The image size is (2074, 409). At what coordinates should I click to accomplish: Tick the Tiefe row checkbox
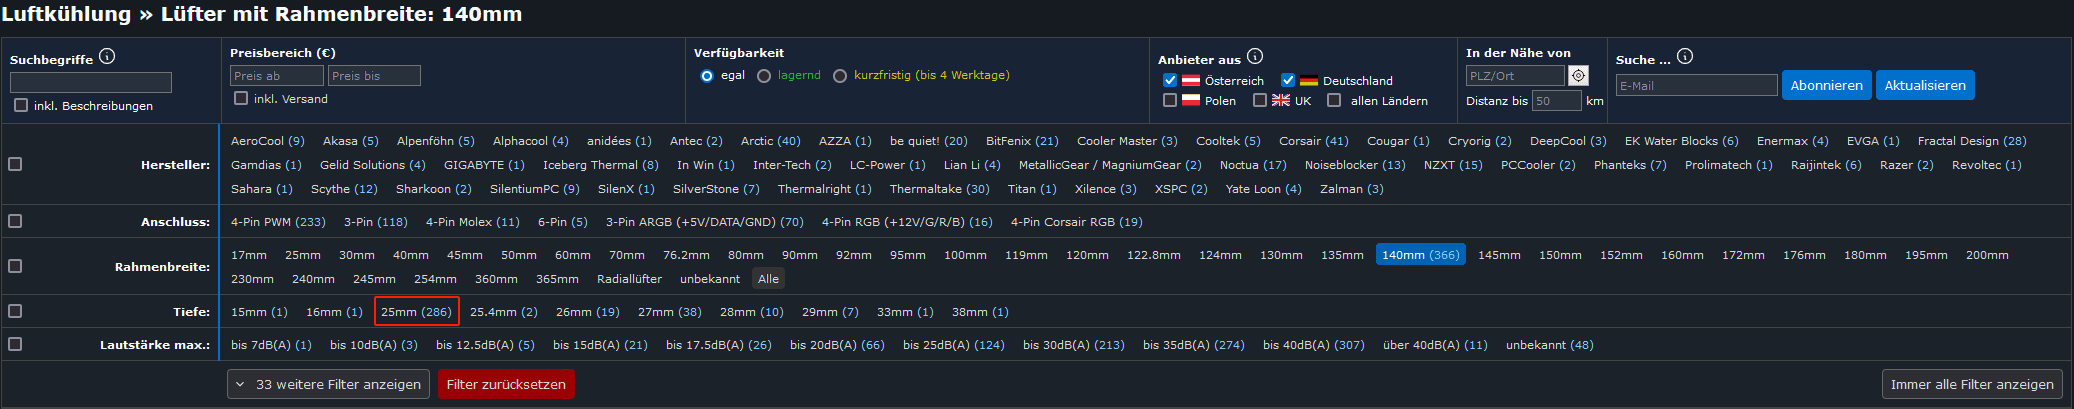tap(15, 311)
